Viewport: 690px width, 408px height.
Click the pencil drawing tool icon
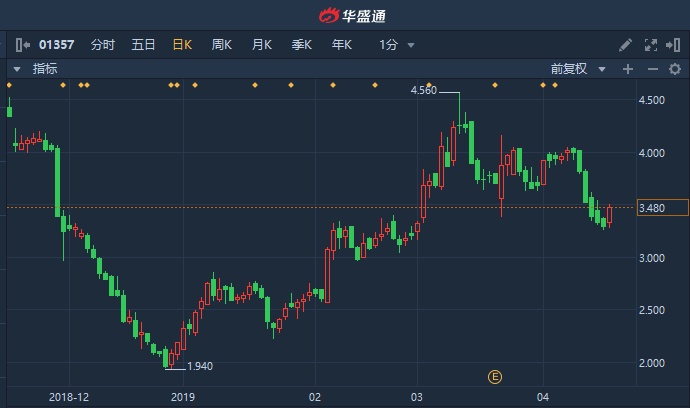click(626, 45)
